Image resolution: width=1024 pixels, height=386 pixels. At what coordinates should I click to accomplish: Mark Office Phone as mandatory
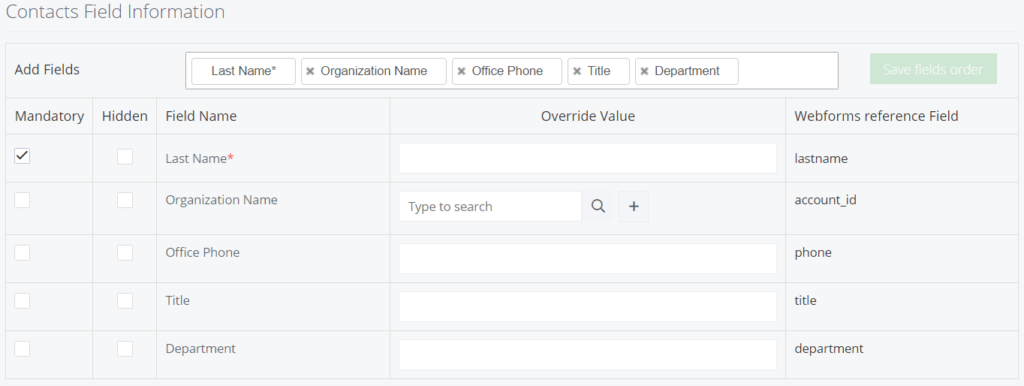point(22,253)
